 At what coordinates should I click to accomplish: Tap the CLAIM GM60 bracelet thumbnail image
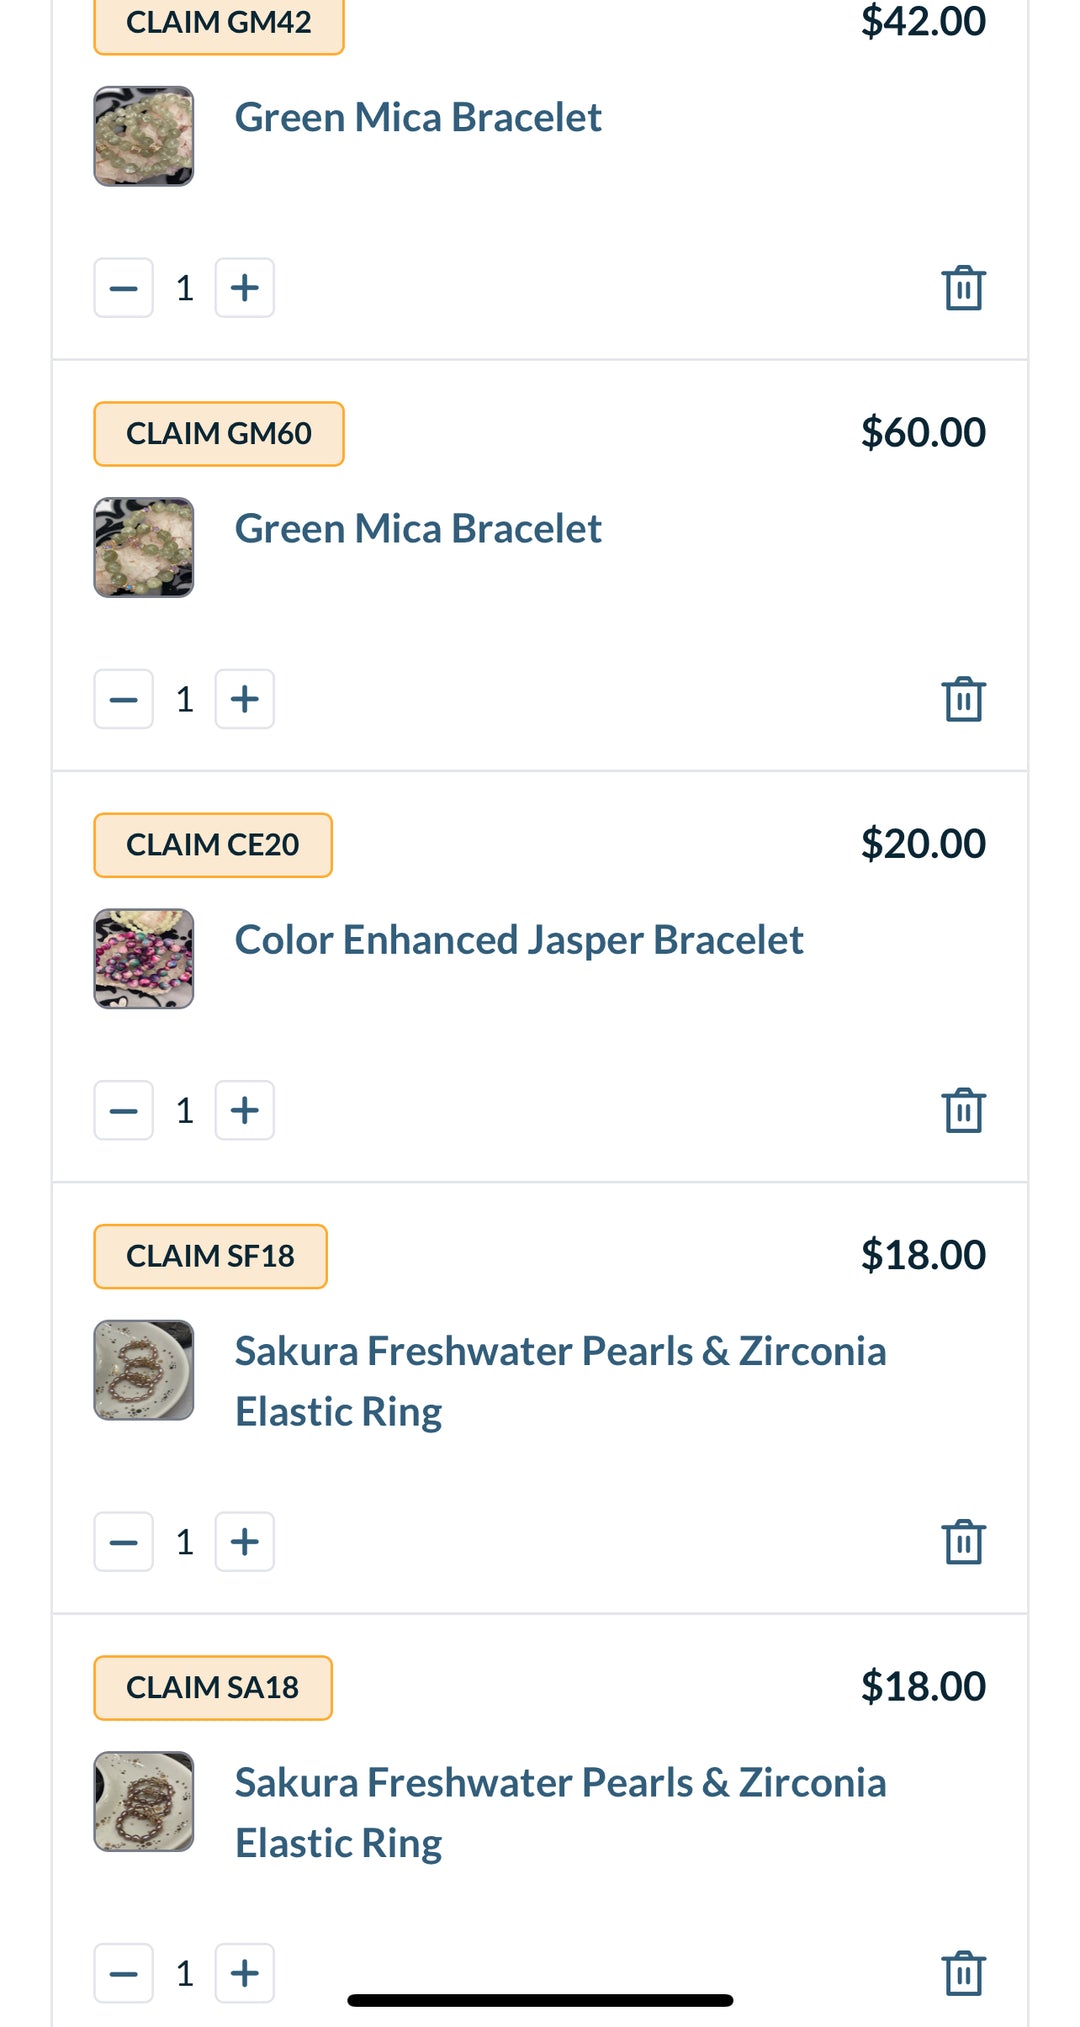pos(144,548)
